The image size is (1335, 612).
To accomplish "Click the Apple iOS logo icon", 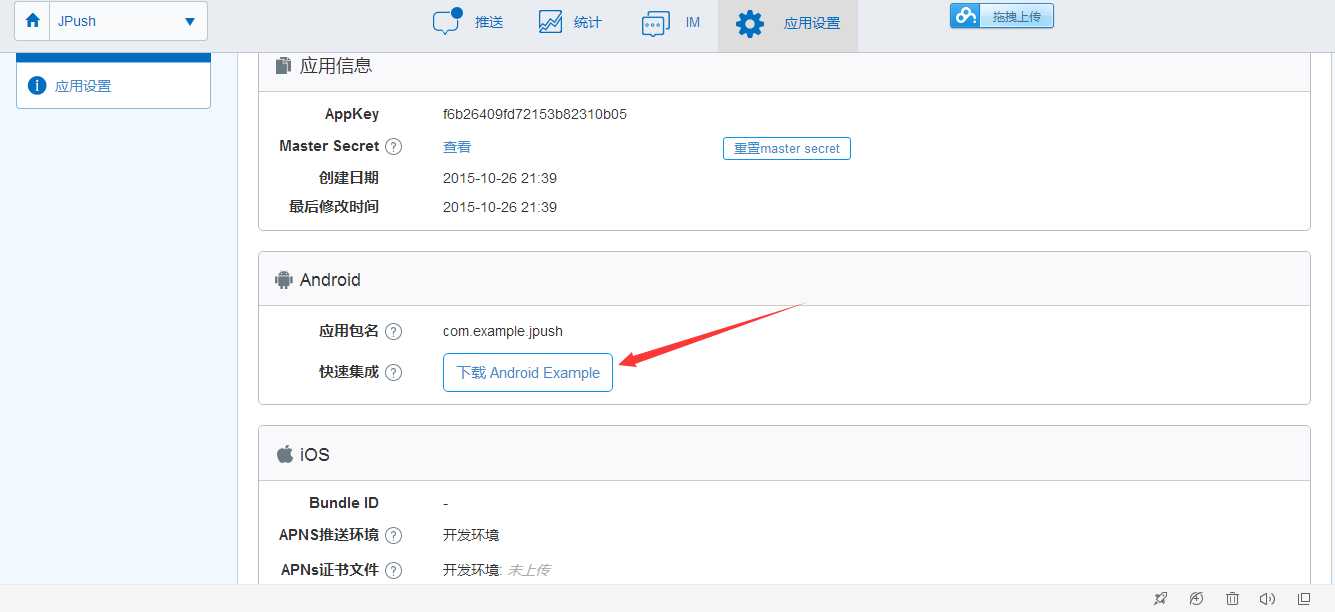I will pyautogui.click(x=285, y=454).
